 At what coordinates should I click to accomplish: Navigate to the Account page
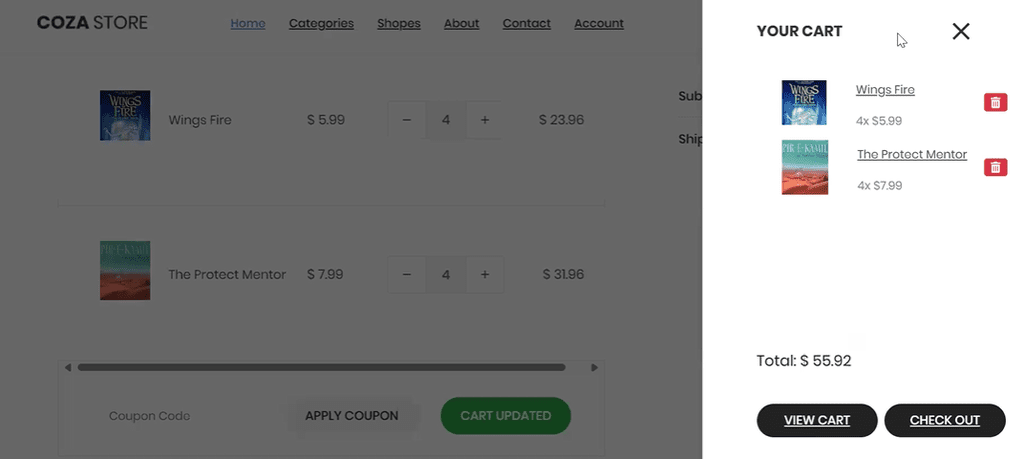[599, 23]
